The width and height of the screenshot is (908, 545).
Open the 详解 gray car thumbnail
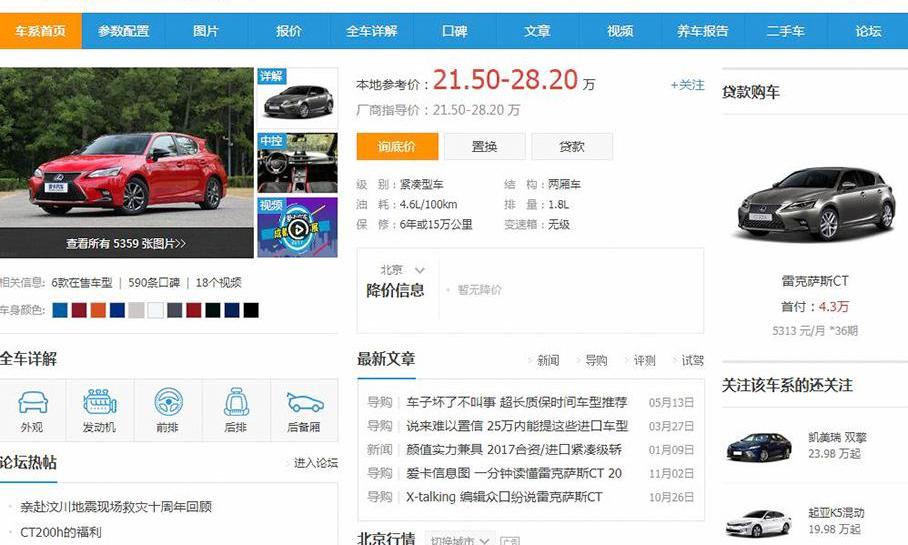[x=298, y=98]
